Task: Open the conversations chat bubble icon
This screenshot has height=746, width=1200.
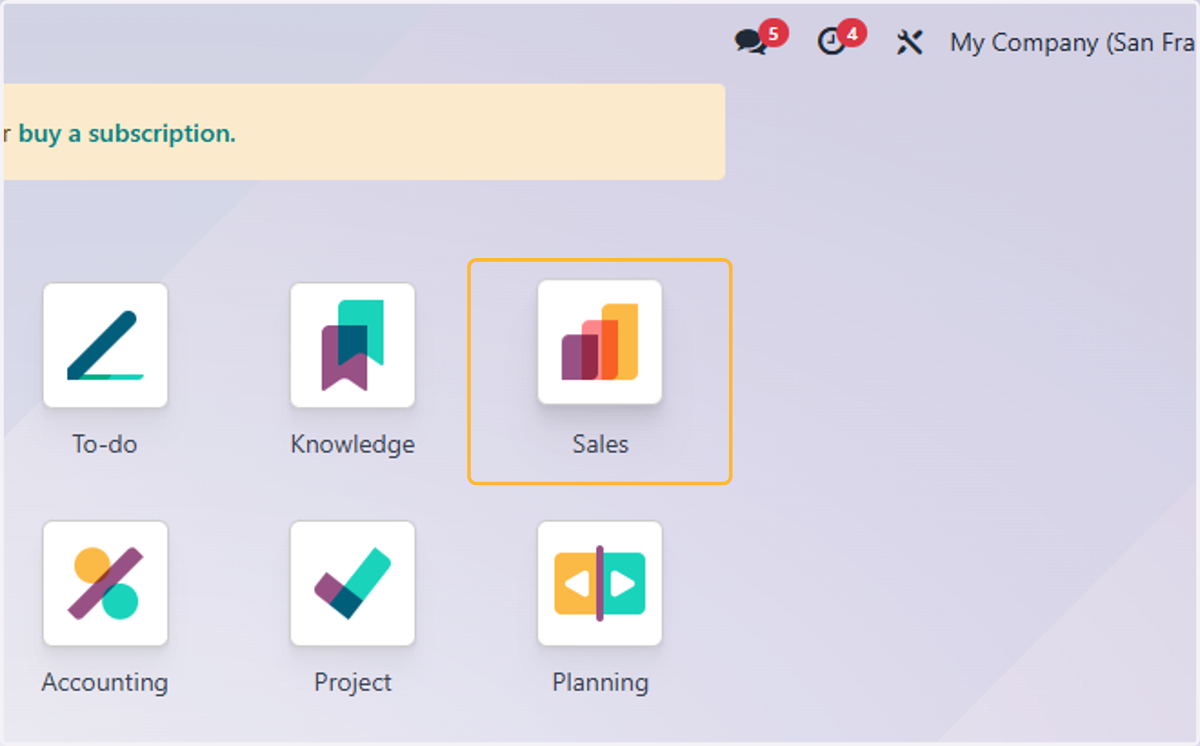Action: point(750,42)
